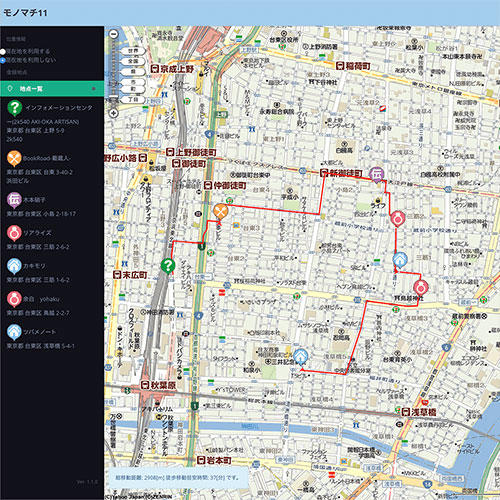Click the blue house map marker near 浅草橋5
The width and height of the screenshot is (500, 500).
(301, 357)
